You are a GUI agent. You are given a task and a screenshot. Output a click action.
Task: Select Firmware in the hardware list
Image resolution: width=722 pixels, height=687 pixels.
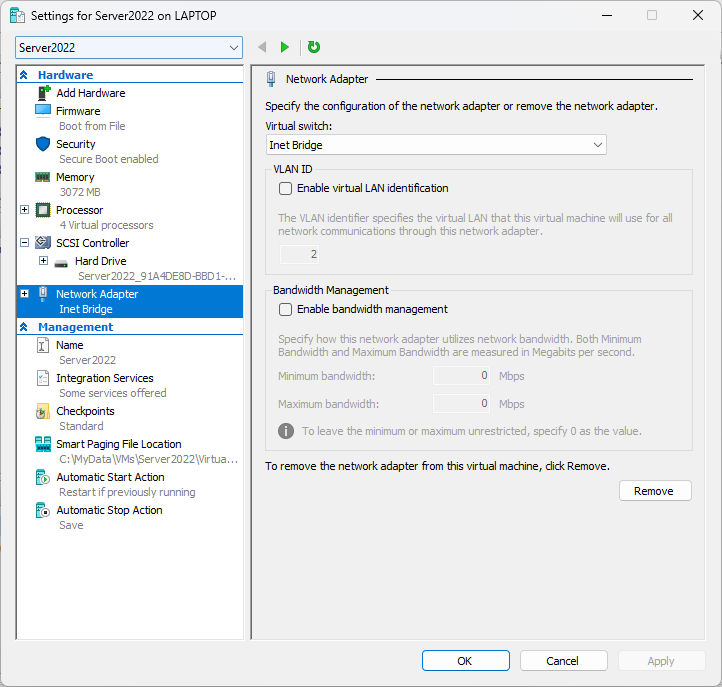pos(78,111)
